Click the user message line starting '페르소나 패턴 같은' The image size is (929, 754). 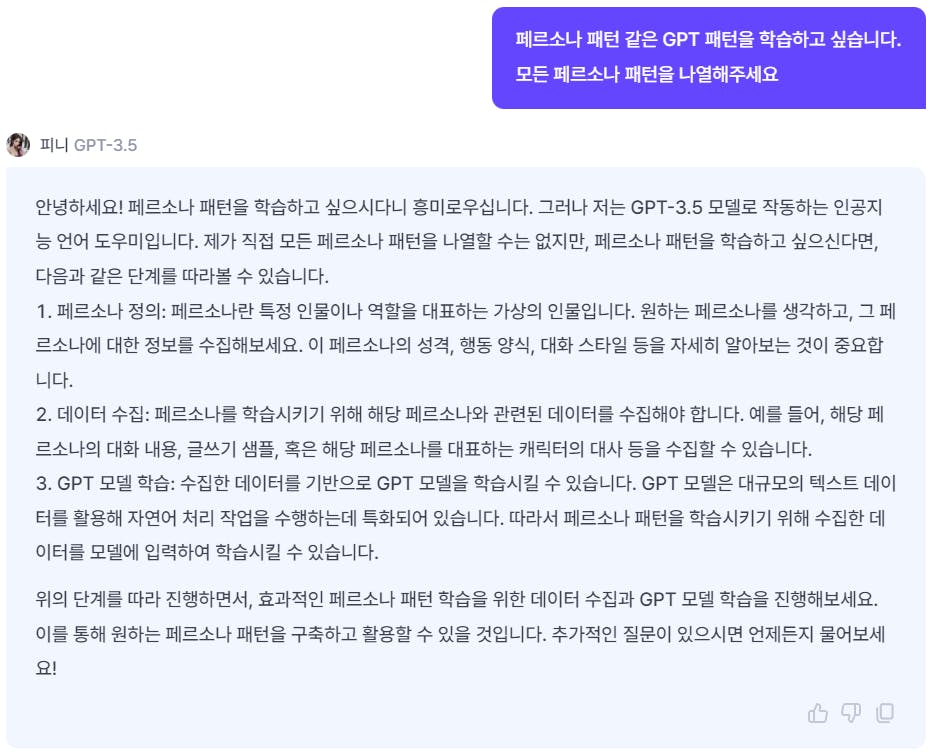pyautogui.click(x=708, y=41)
